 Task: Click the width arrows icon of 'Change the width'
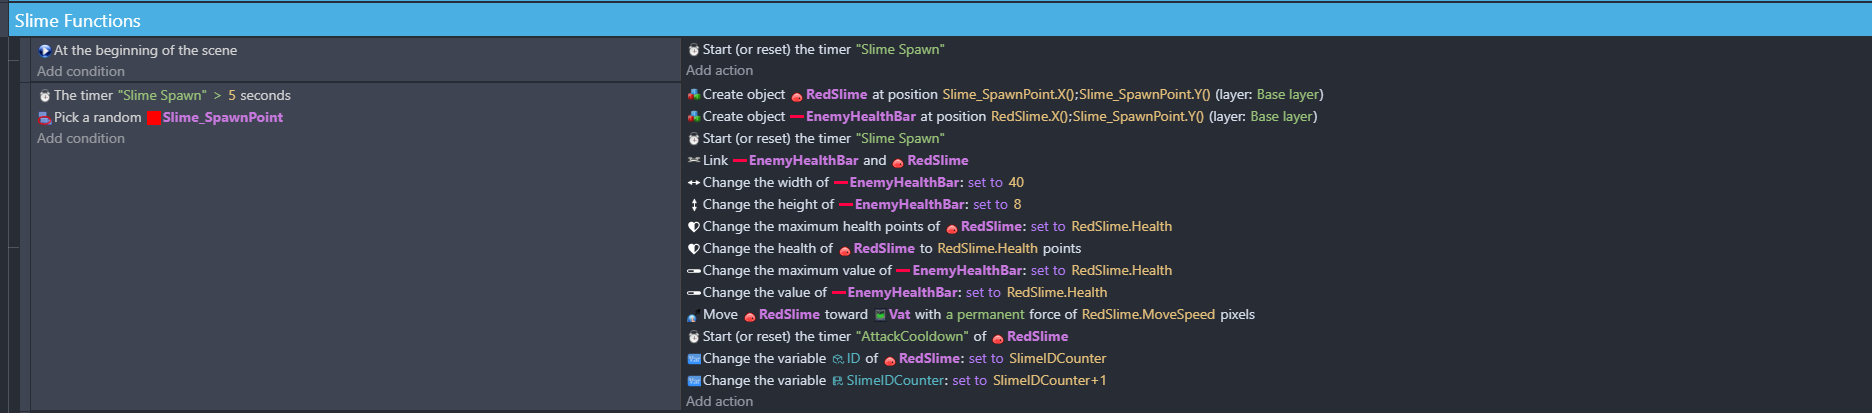[x=693, y=183]
